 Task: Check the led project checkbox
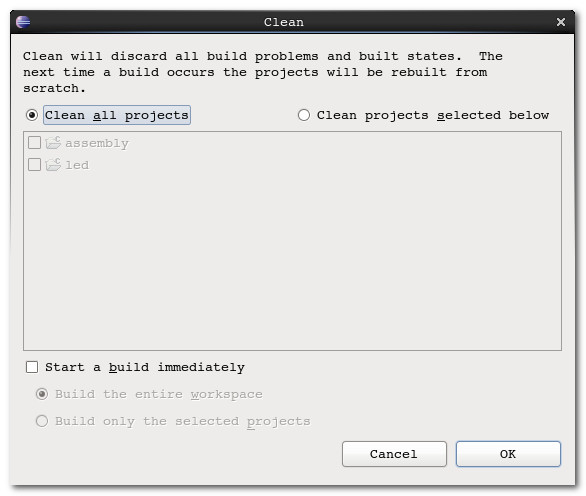point(34,164)
